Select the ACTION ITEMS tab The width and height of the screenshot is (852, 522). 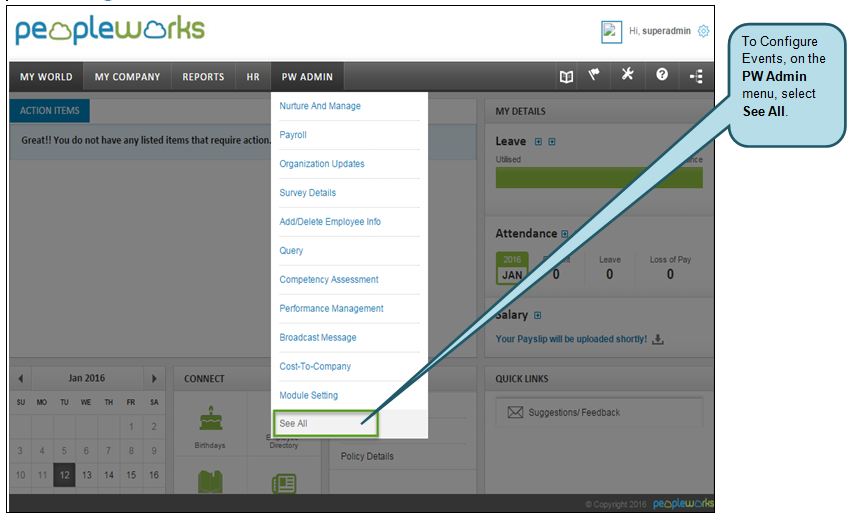[49, 111]
